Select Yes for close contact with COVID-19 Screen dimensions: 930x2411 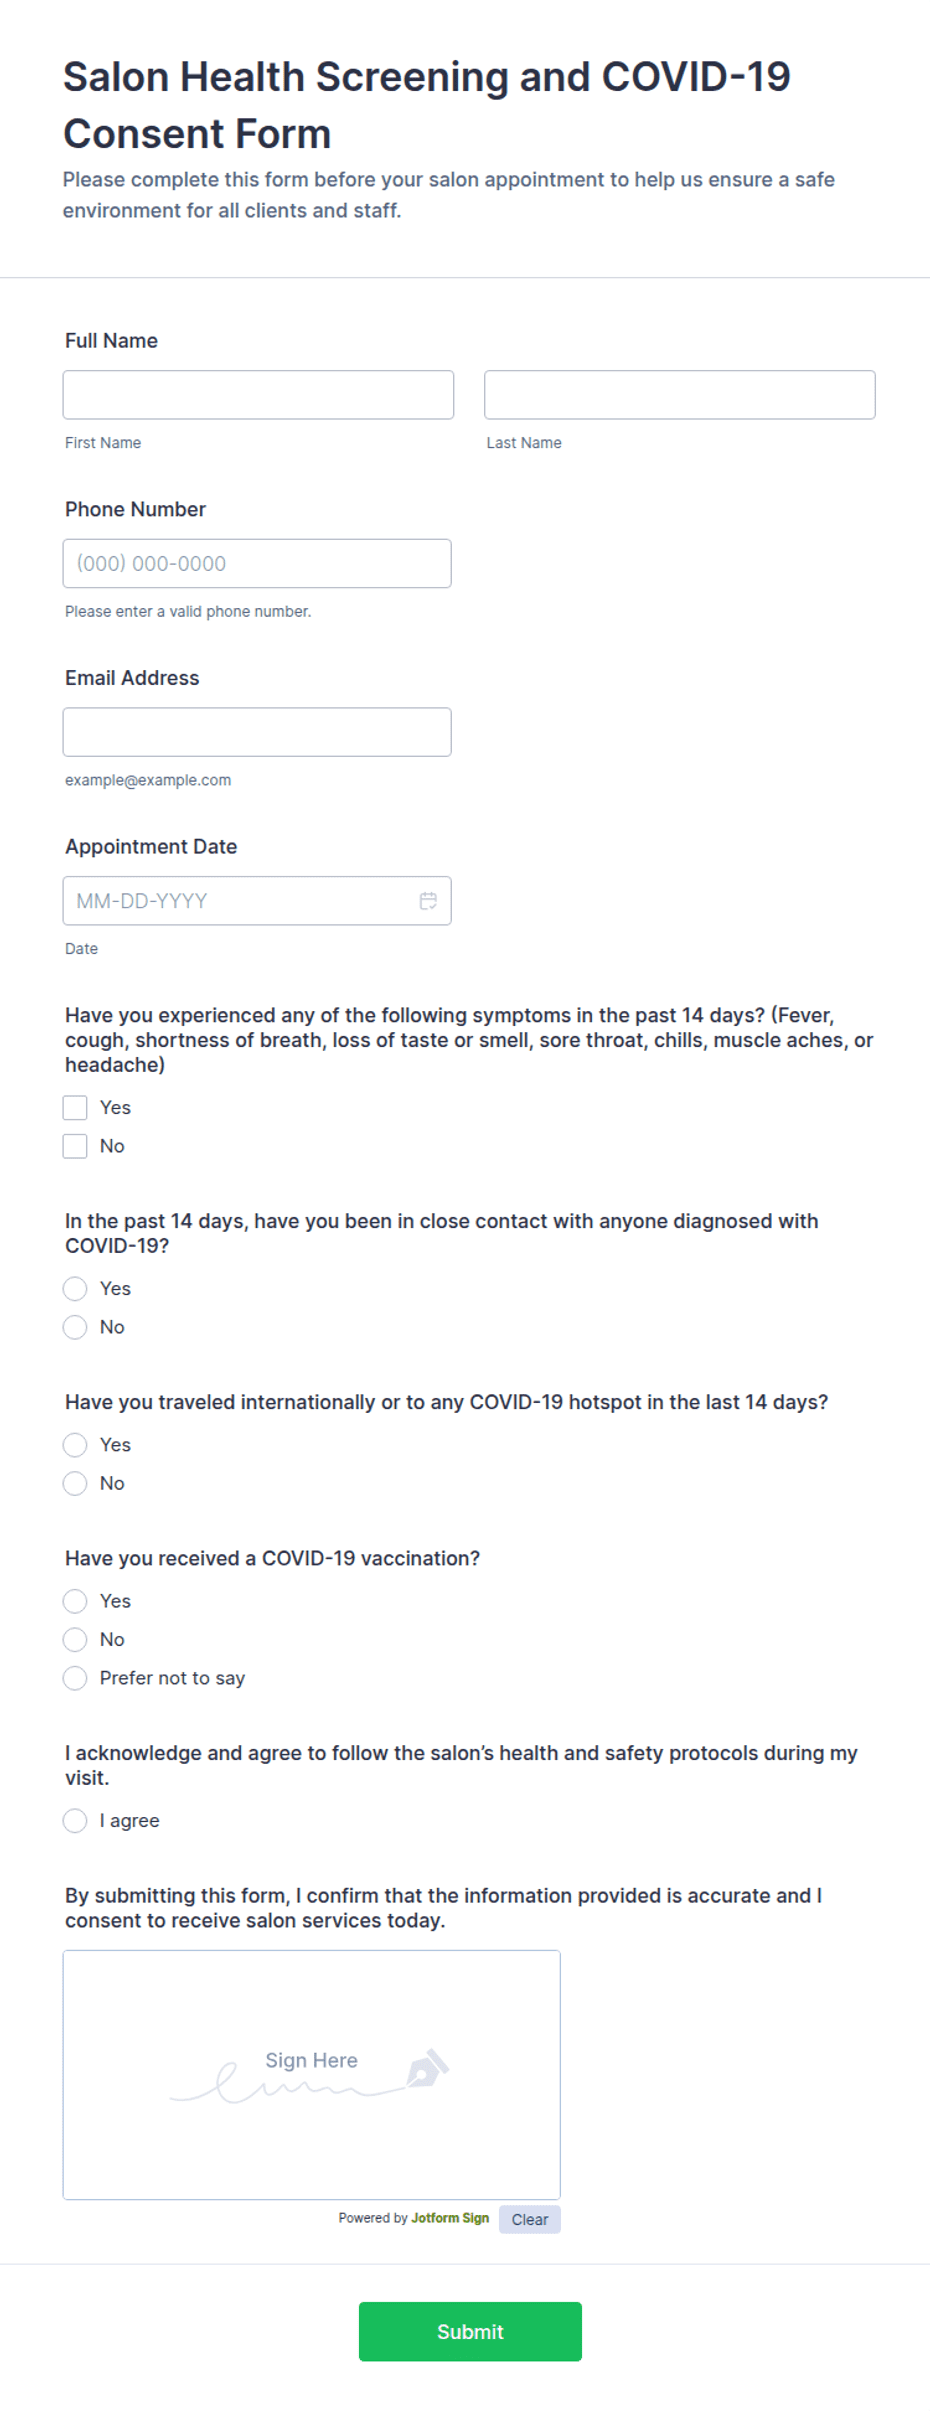click(x=75, y=1288)
